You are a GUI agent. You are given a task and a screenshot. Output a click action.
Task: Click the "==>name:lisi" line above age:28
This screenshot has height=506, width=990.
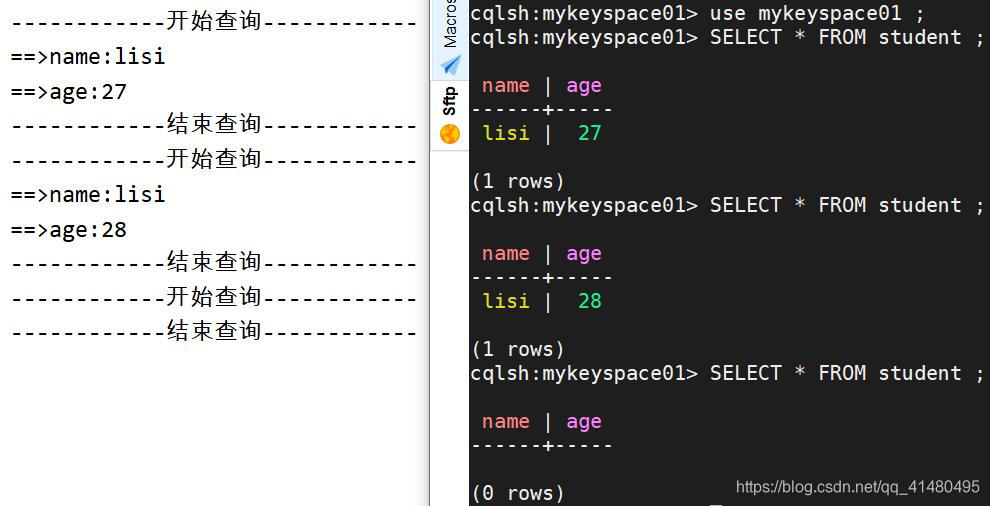click(x=88, y=195)
